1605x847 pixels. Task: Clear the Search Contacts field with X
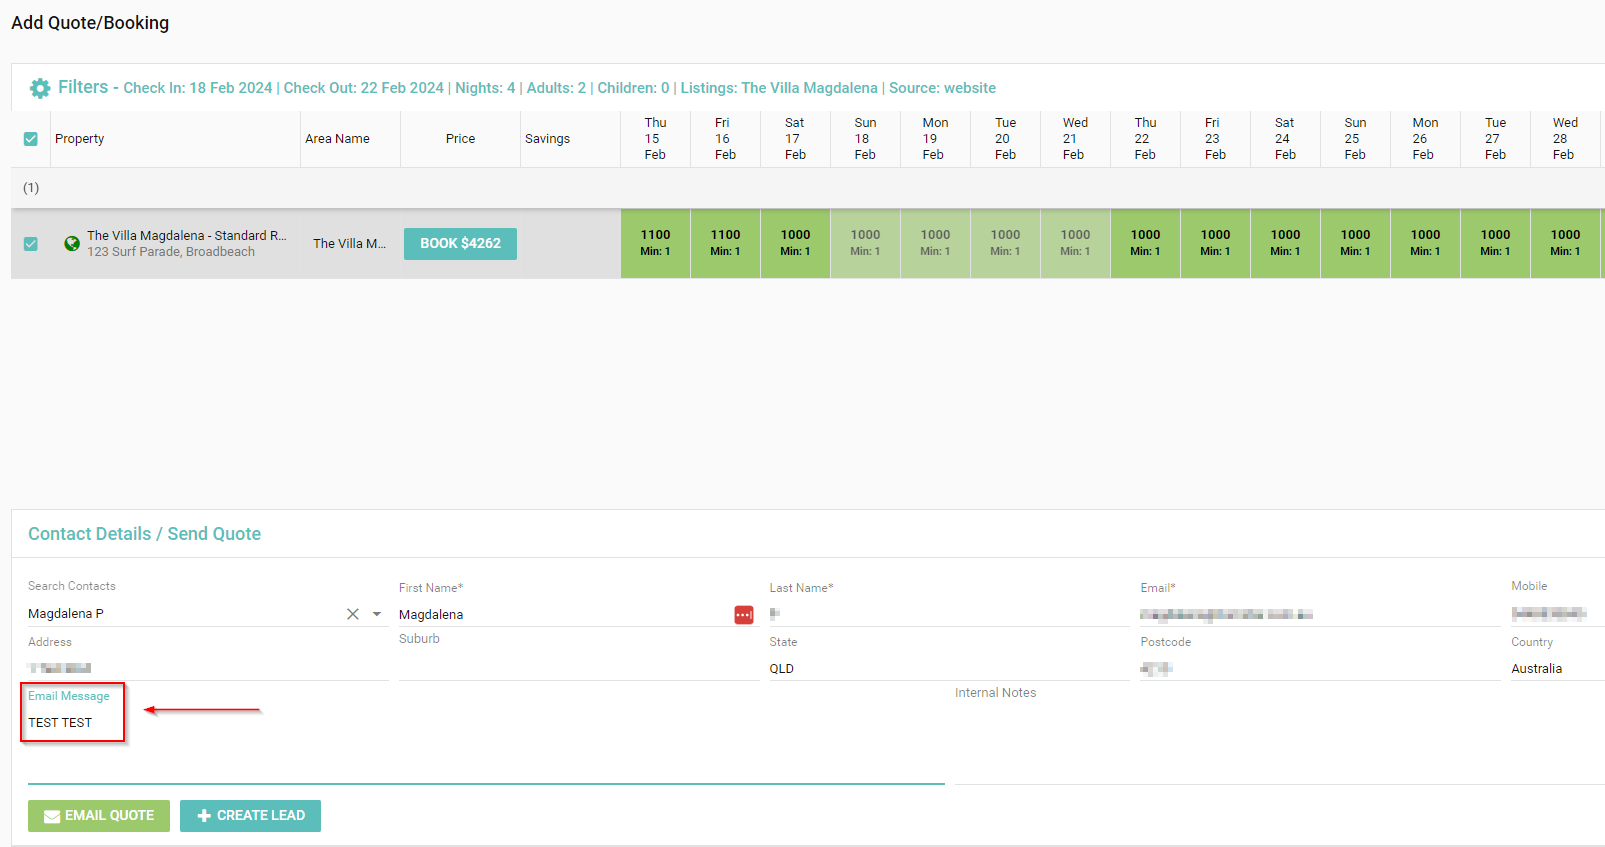click(x=353, y=614)
